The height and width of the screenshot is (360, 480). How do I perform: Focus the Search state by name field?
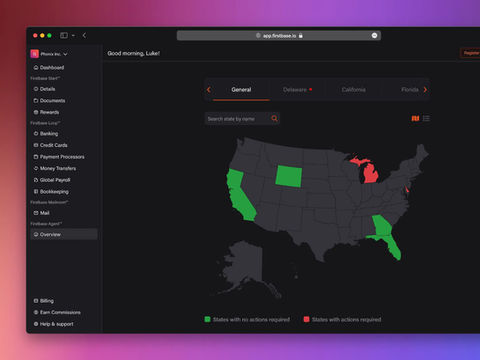(242, 119)
